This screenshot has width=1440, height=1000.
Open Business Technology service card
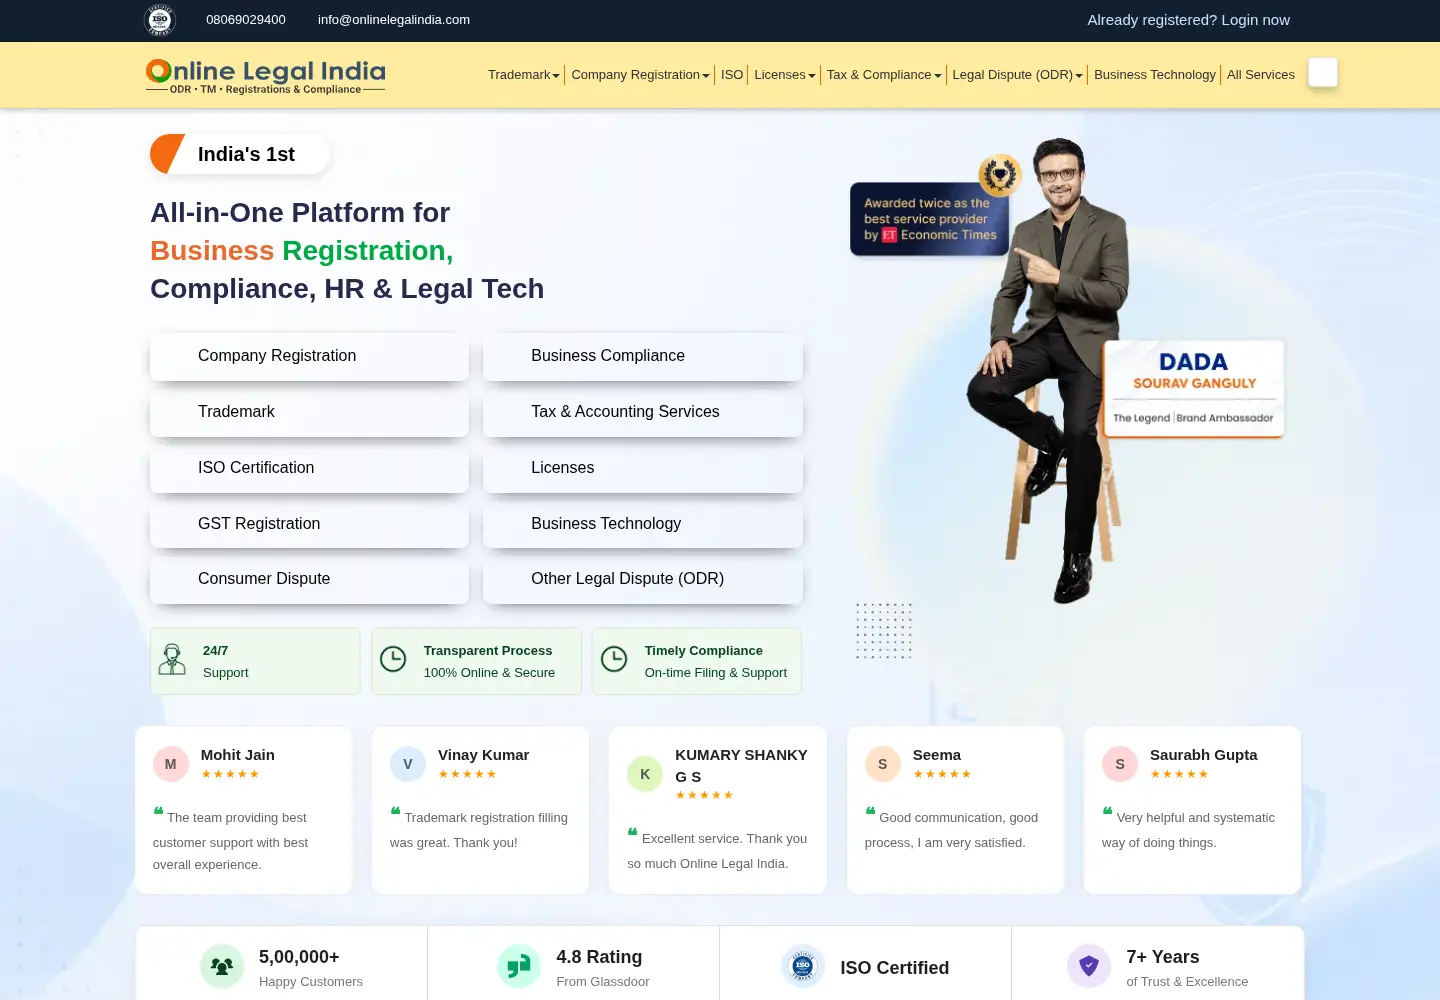pyautogui.click(x=643, y=524)
